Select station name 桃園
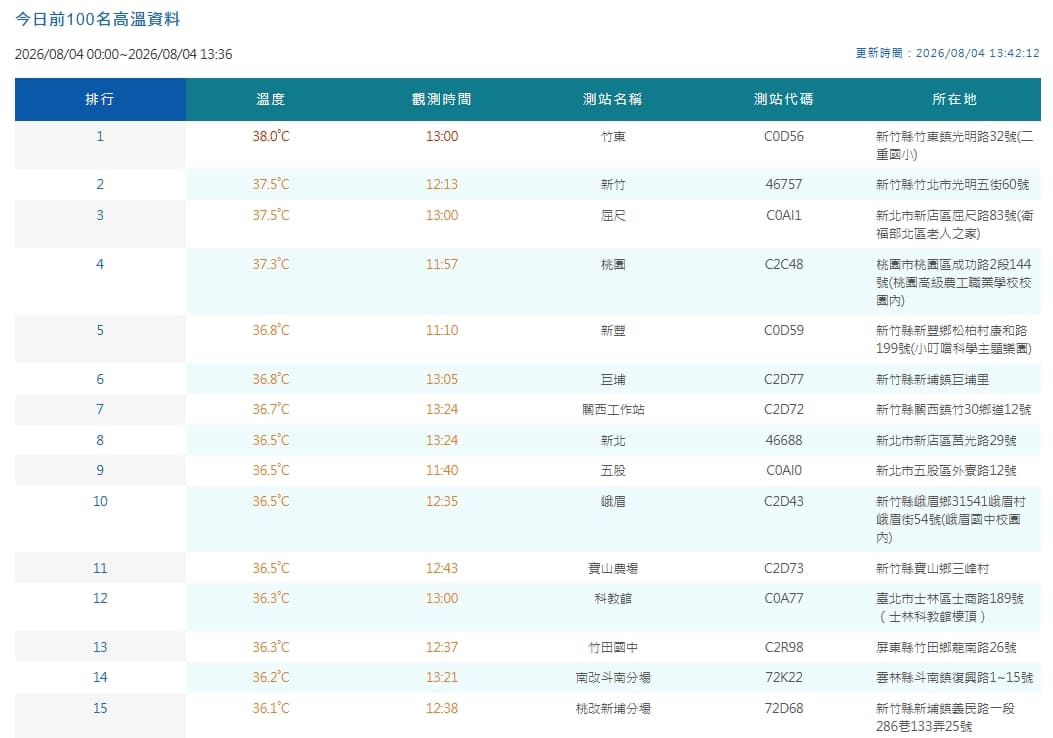Viewport: 1053px width, 738px height. pos(612,265)
